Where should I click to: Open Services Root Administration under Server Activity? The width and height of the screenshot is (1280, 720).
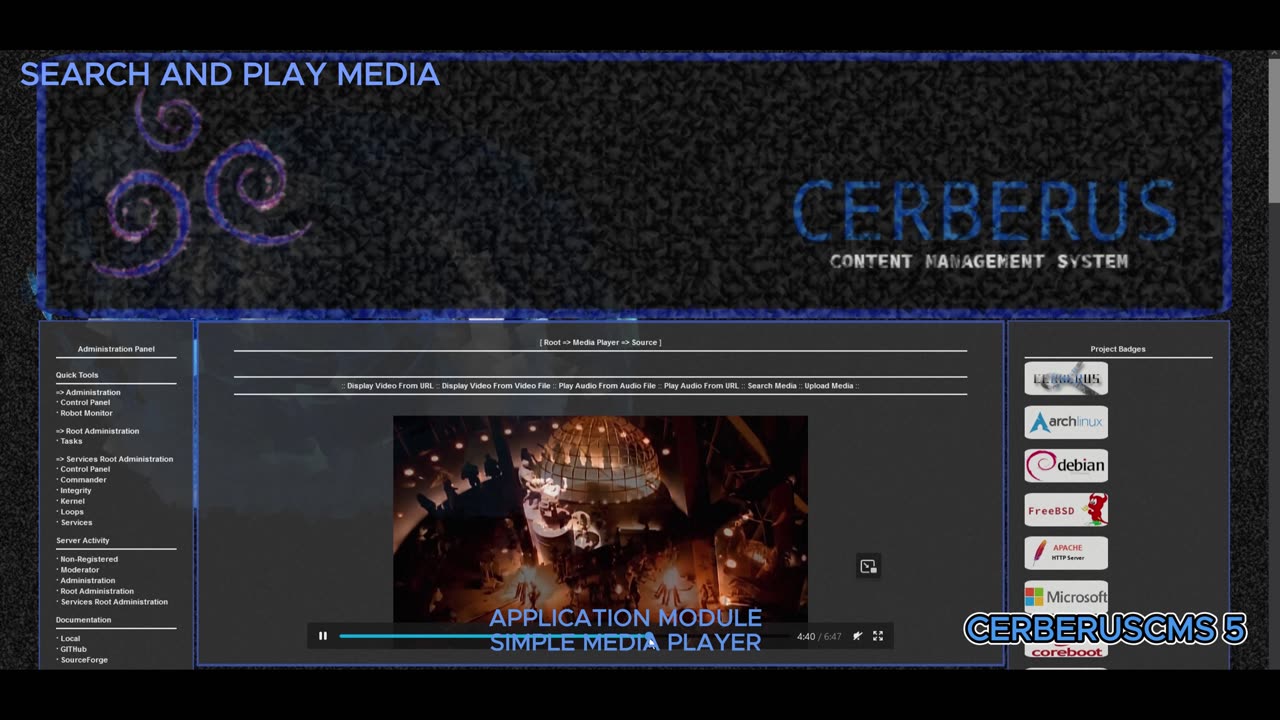[114, 602]
